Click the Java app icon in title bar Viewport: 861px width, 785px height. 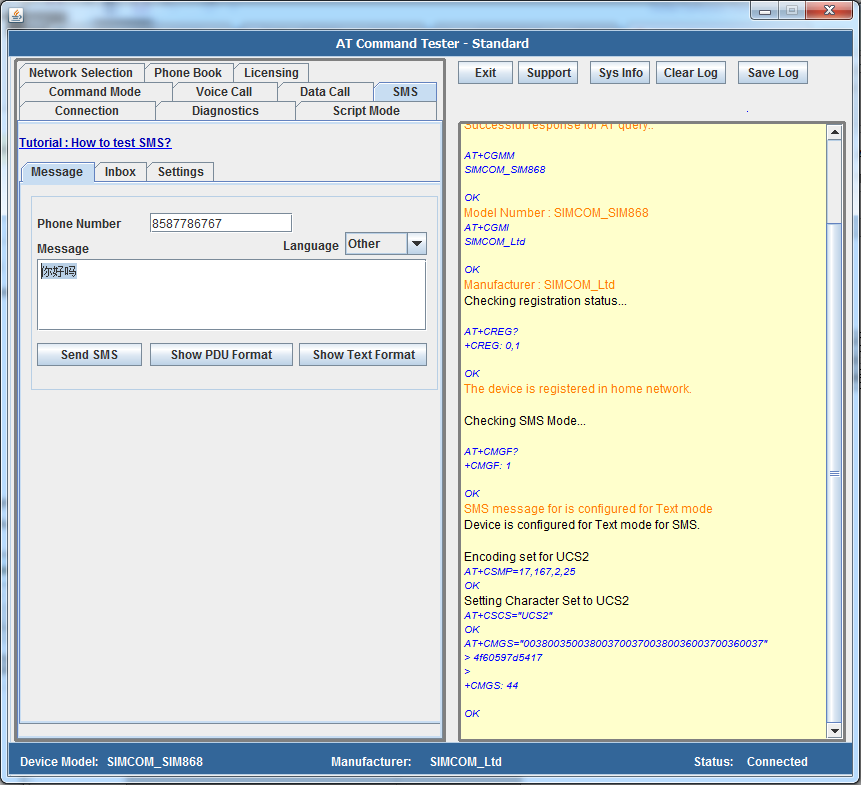coord(16,15)
